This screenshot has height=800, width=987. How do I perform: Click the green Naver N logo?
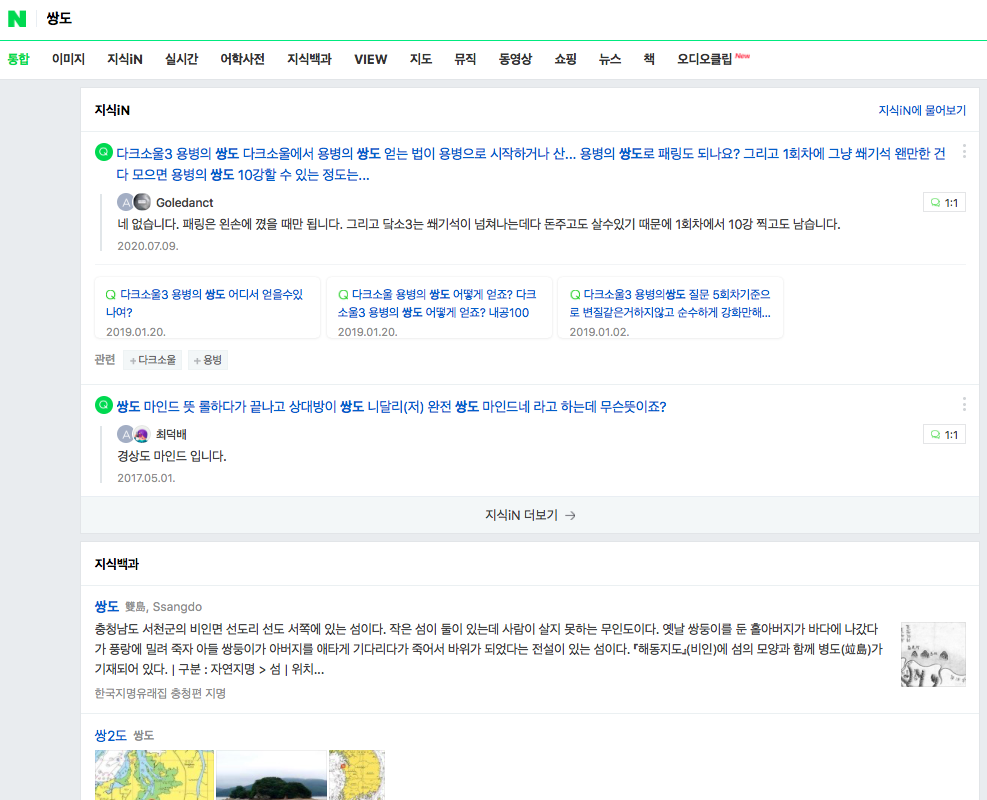point(17,19)
